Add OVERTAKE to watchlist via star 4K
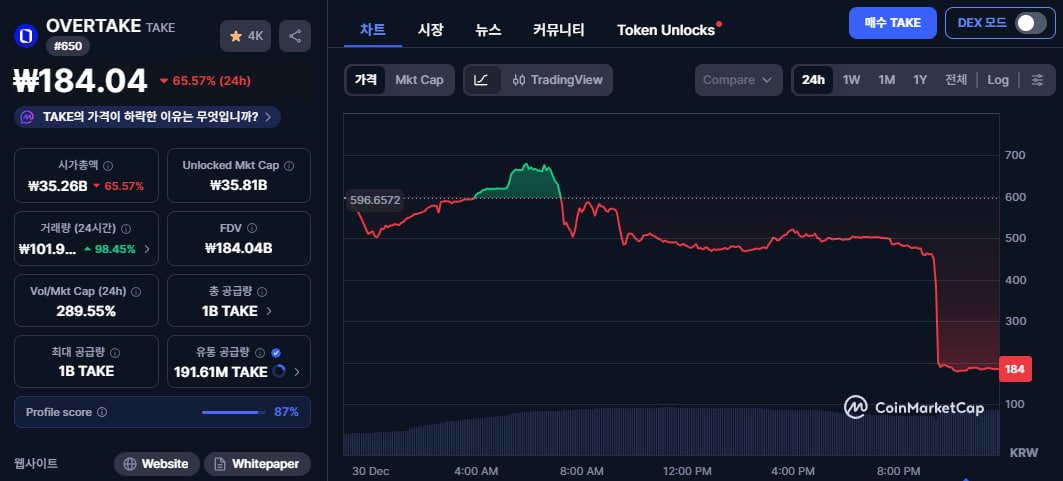Image resolution: width=1063 pixels, height=481 pixels. tap(245, 36)
